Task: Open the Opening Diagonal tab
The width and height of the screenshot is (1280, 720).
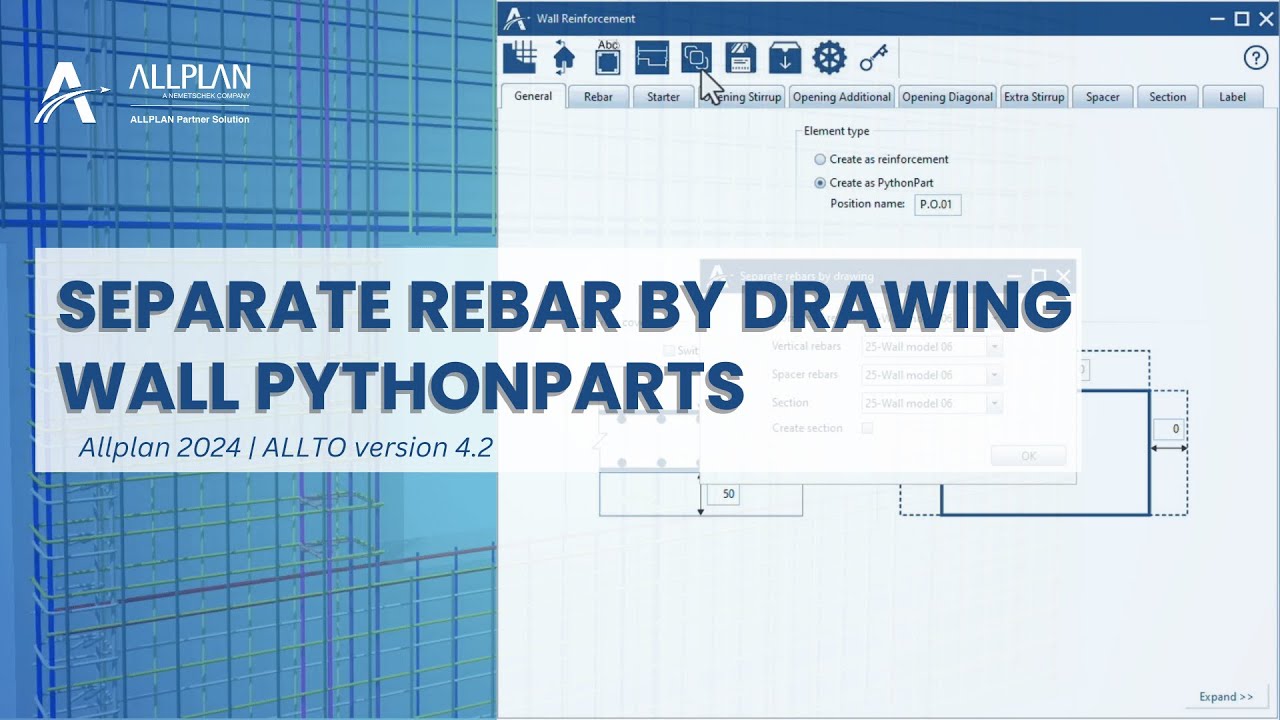Action: click(947, 97)
